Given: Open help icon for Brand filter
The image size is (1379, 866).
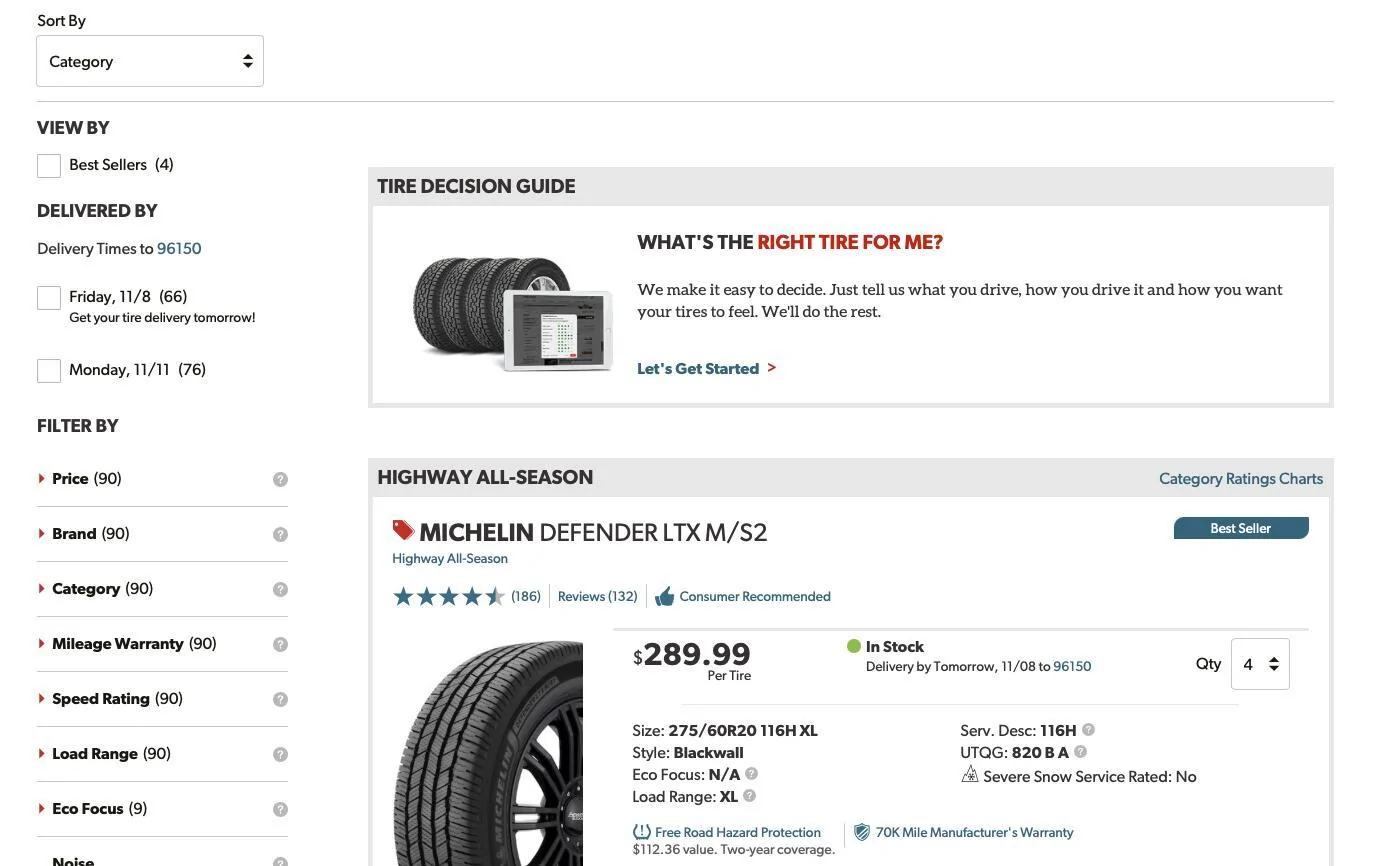Looking at the screenshot, I should click(x=280, y=535).
